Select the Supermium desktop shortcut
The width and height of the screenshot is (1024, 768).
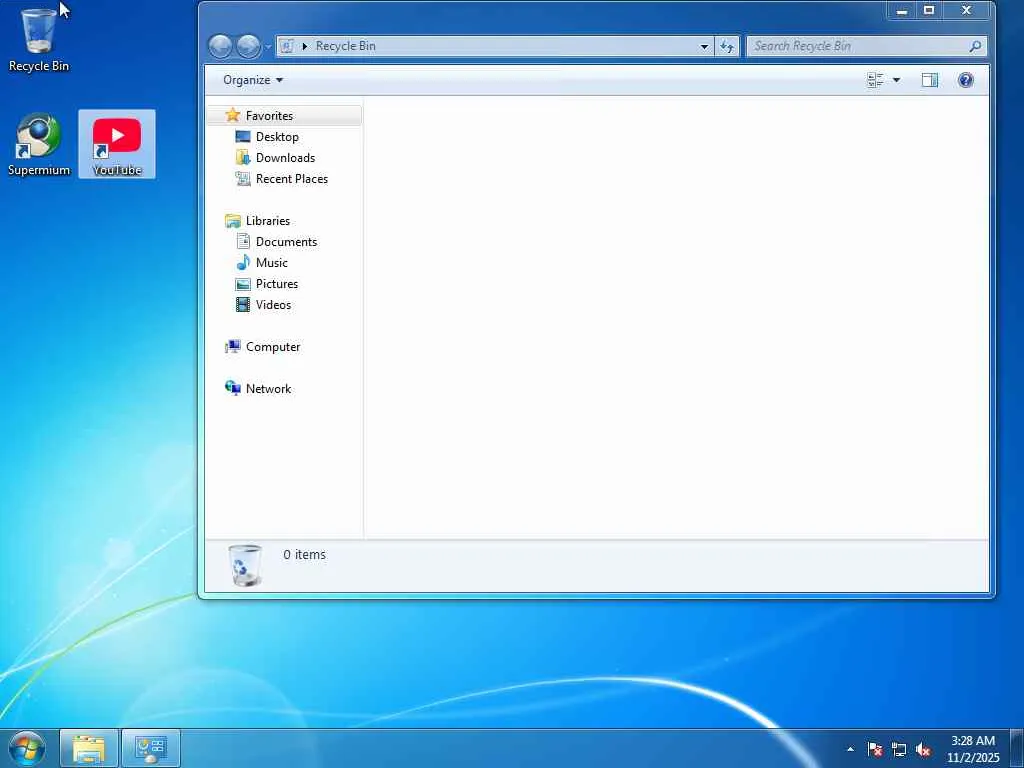39,144
